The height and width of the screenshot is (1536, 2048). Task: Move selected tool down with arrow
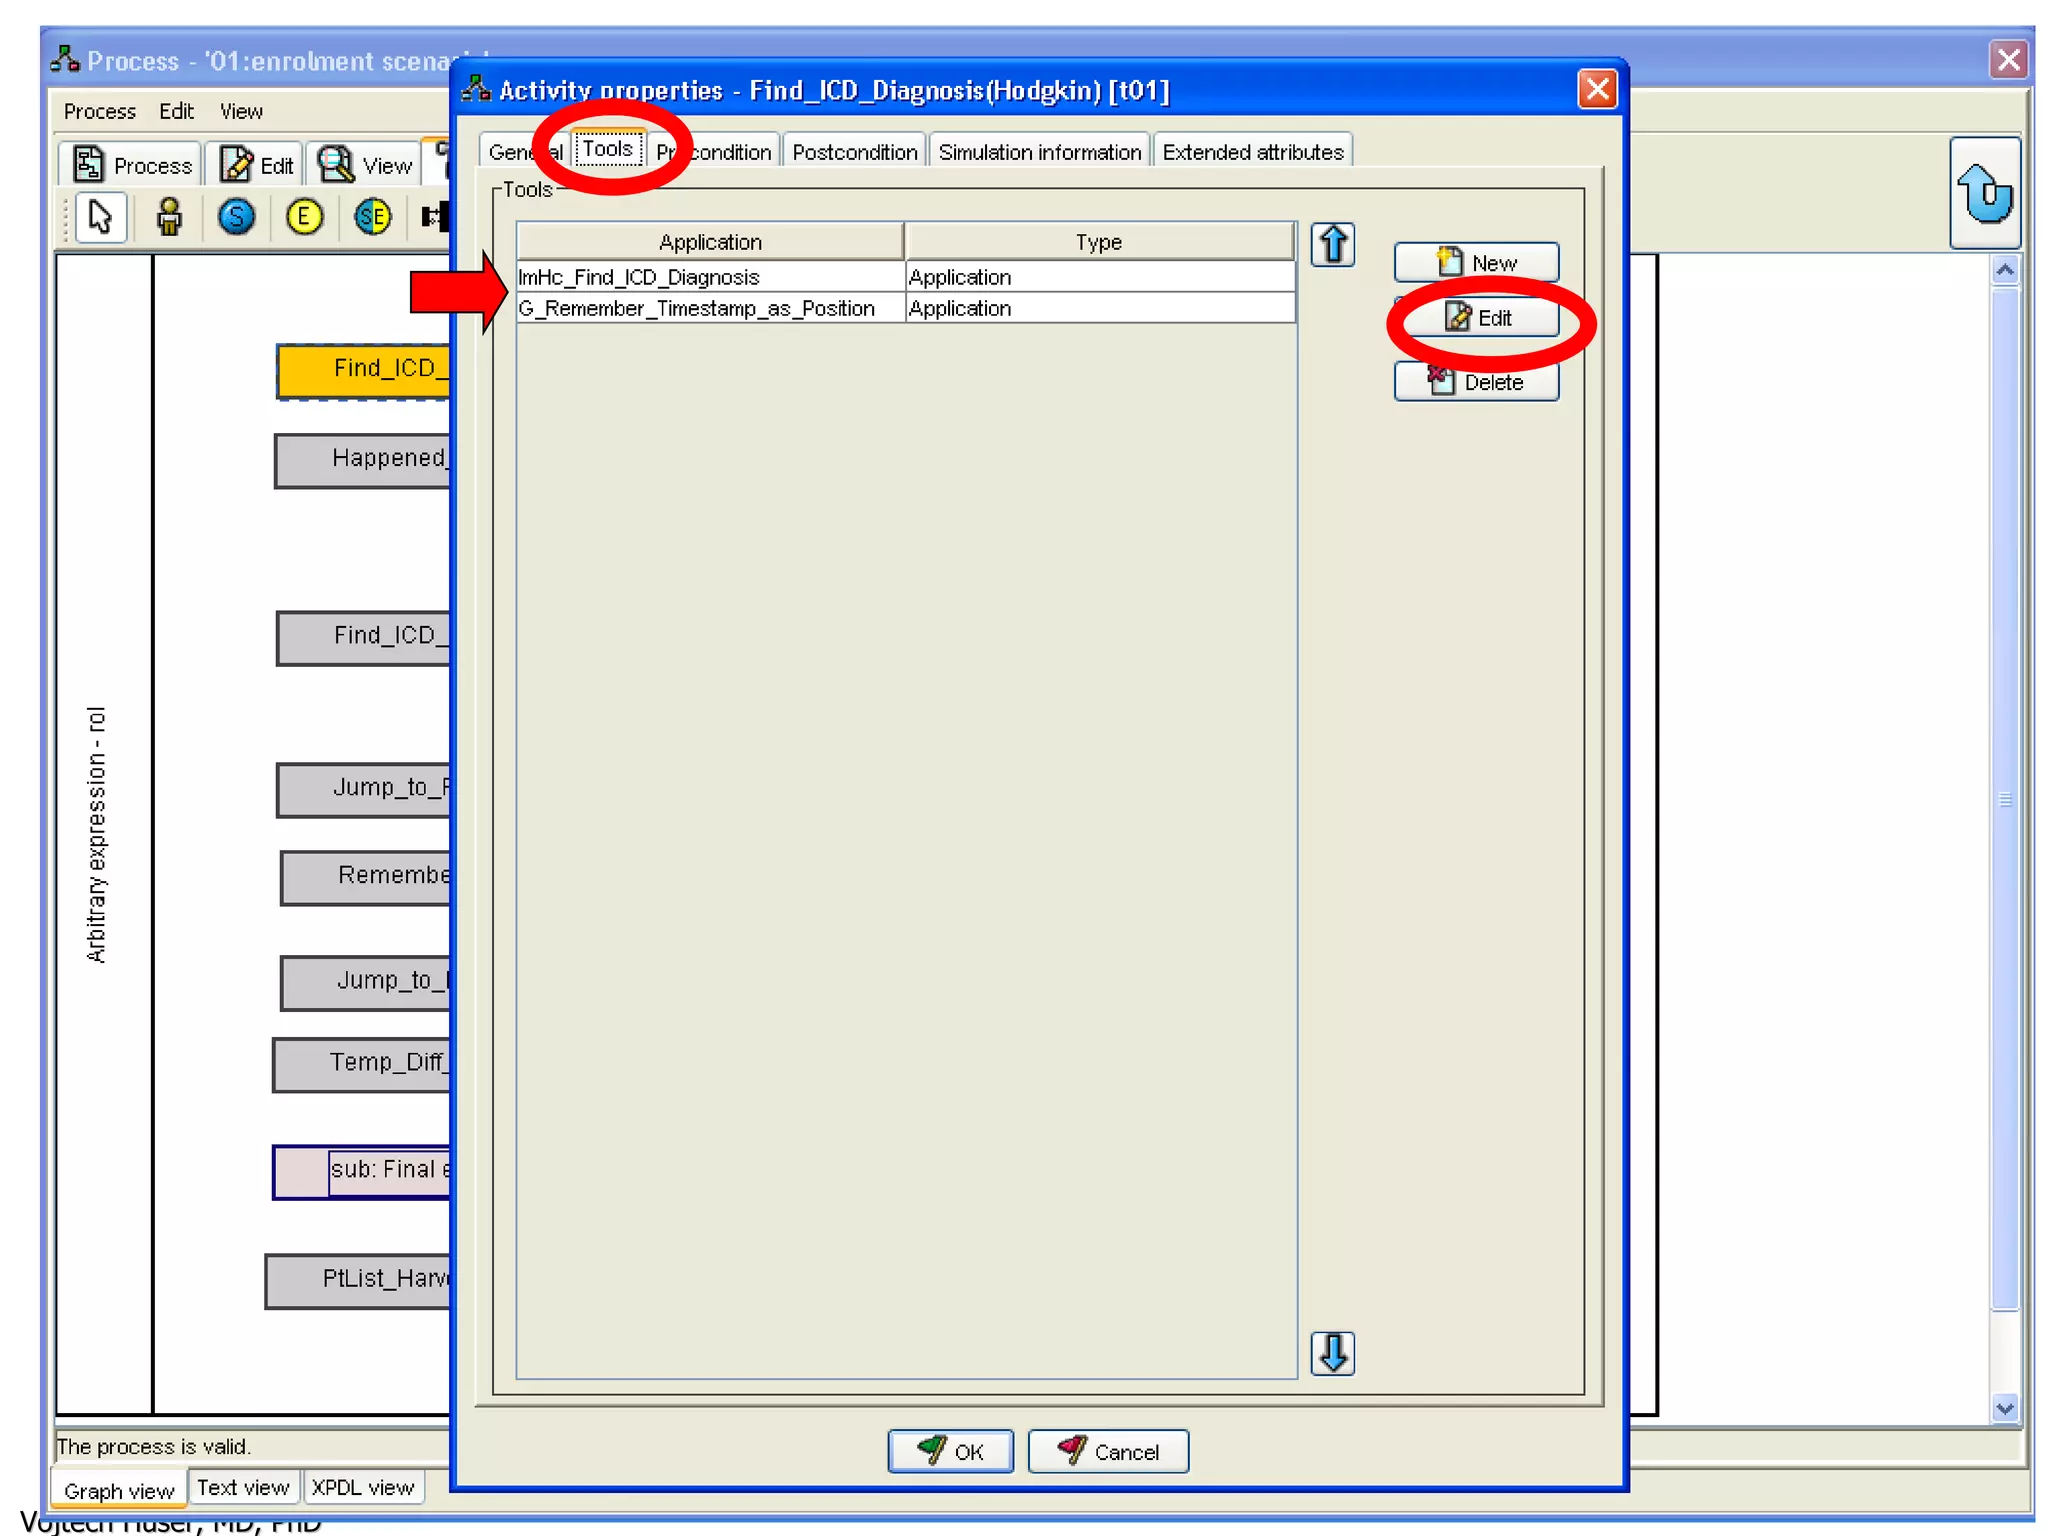tap(1332, 1353)
